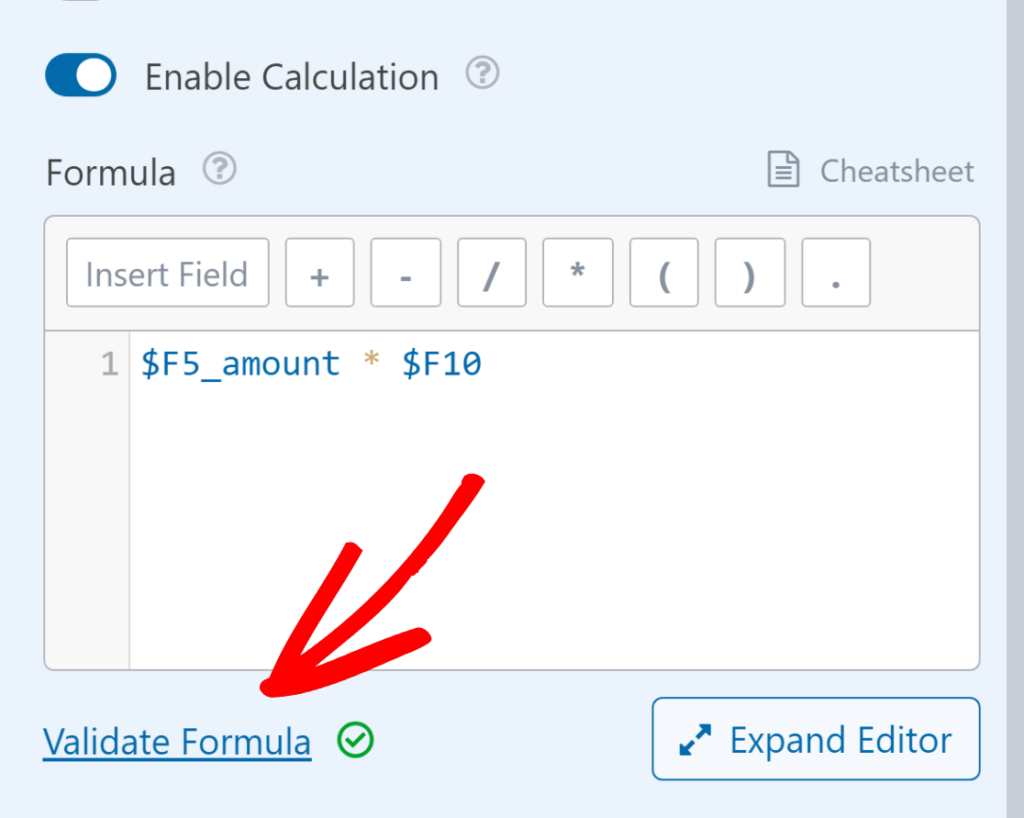Insert an addition operator into the formula
Viewport: 1024px width, 818px height.
pyautogui.click(x=319, y=272)
